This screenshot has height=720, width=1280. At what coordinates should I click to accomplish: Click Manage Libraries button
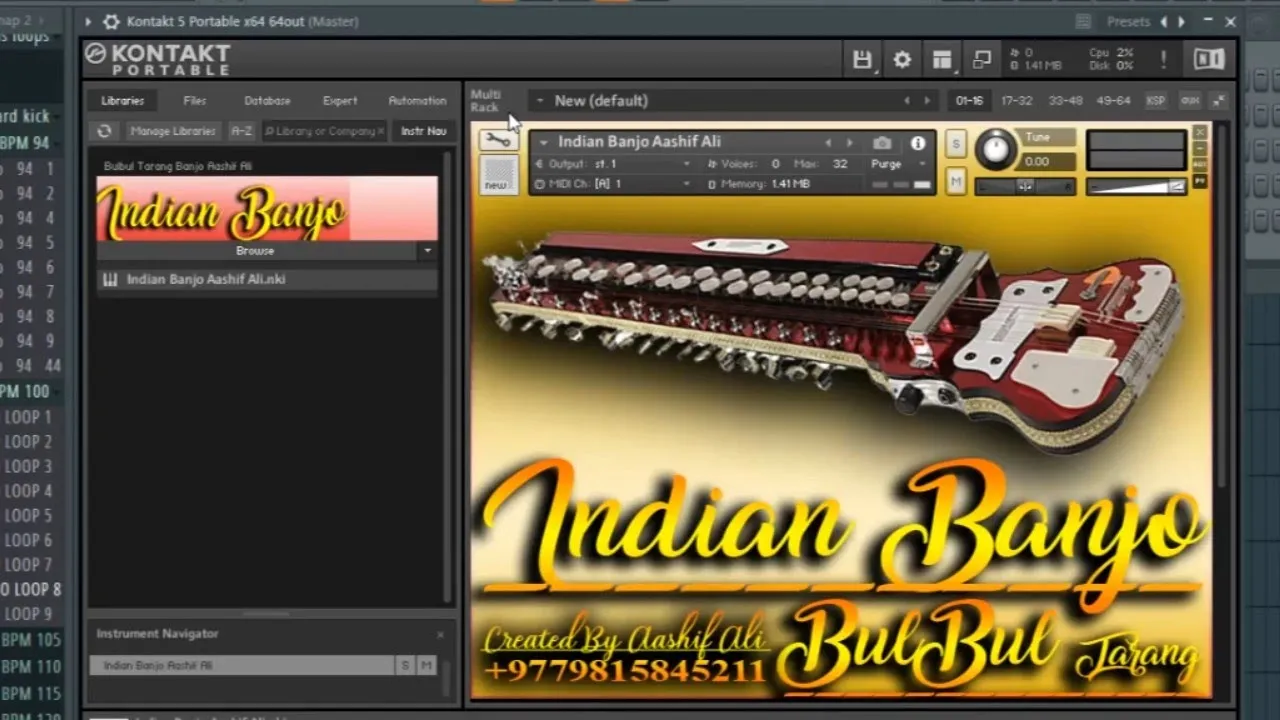172,131
